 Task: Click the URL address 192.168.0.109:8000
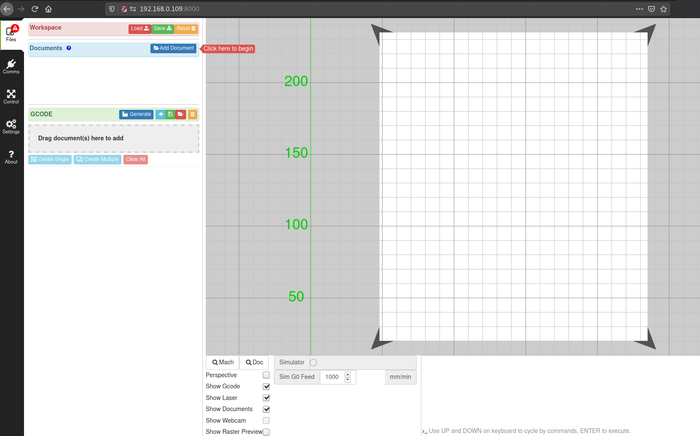pos(170,9)
